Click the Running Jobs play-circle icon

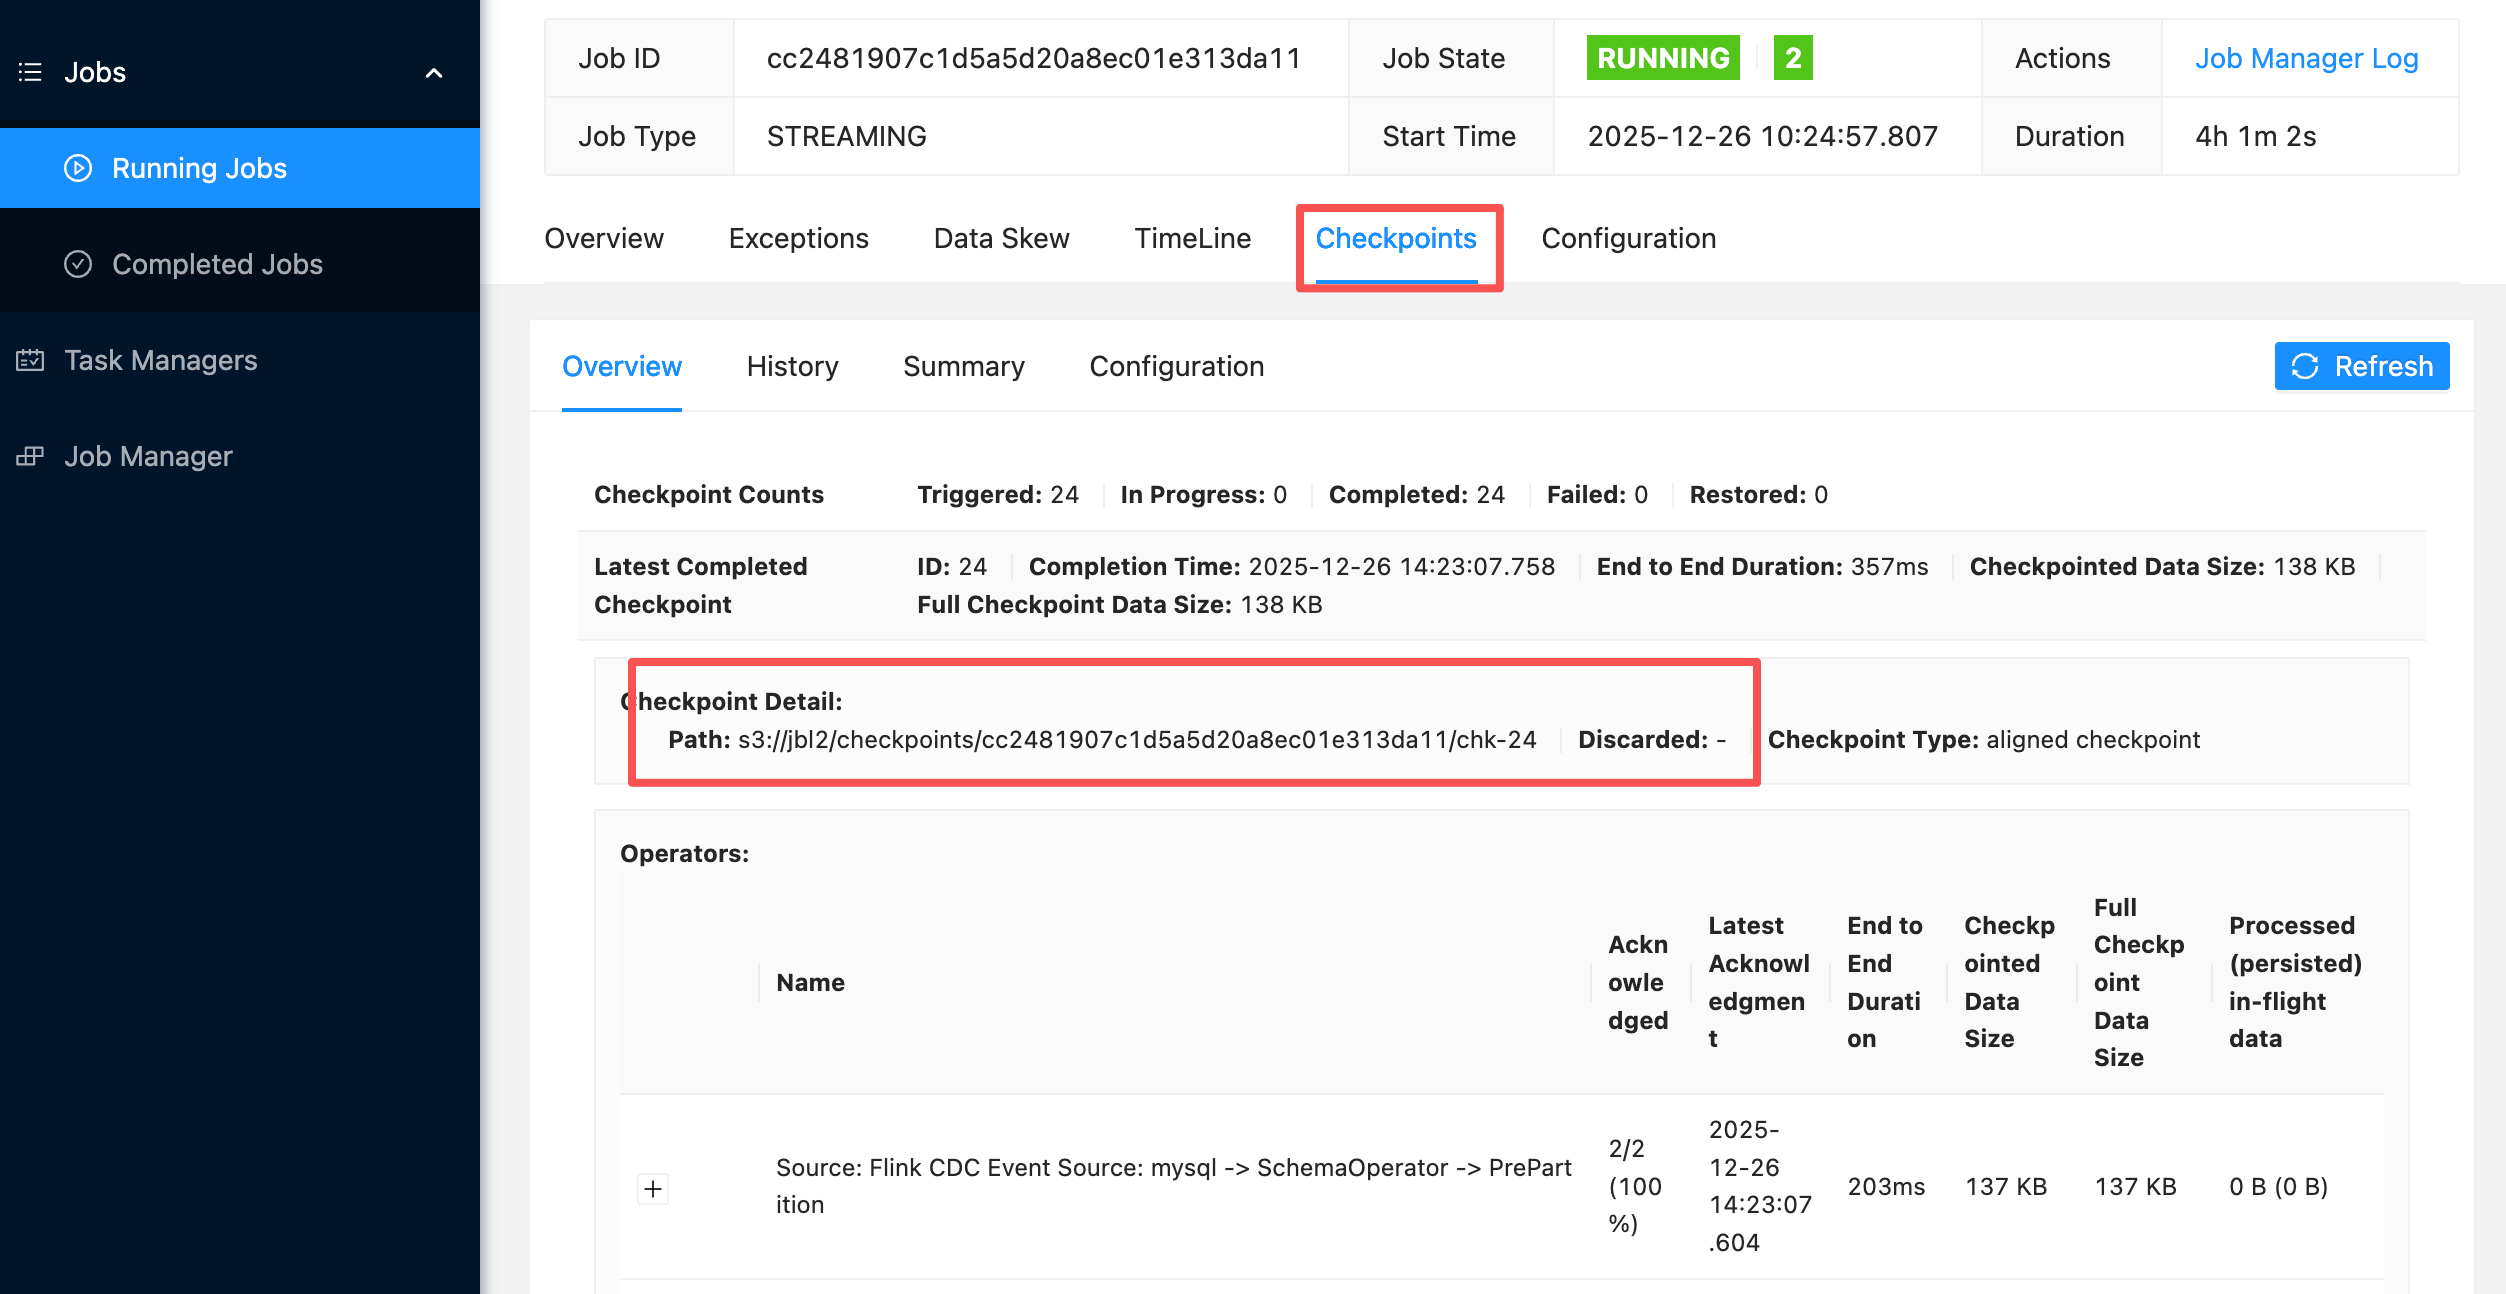78,168
